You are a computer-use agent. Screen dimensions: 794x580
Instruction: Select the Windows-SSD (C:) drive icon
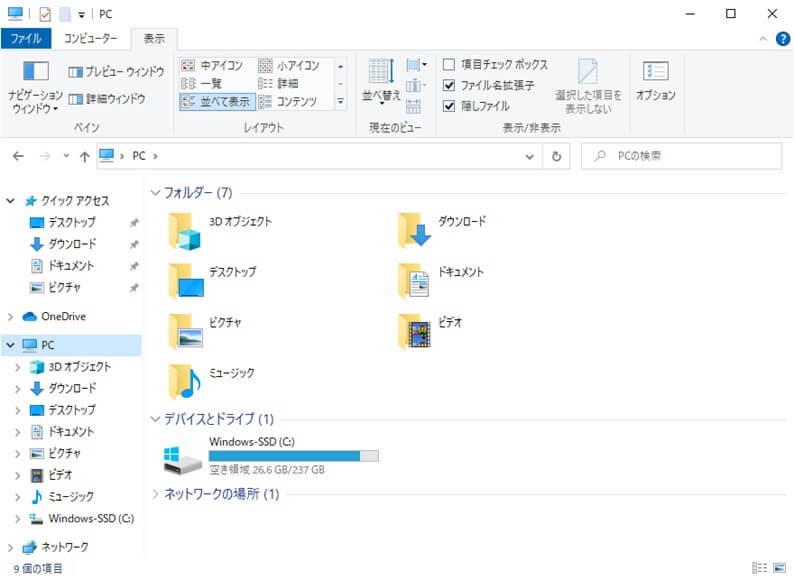(x=182, y=459)
